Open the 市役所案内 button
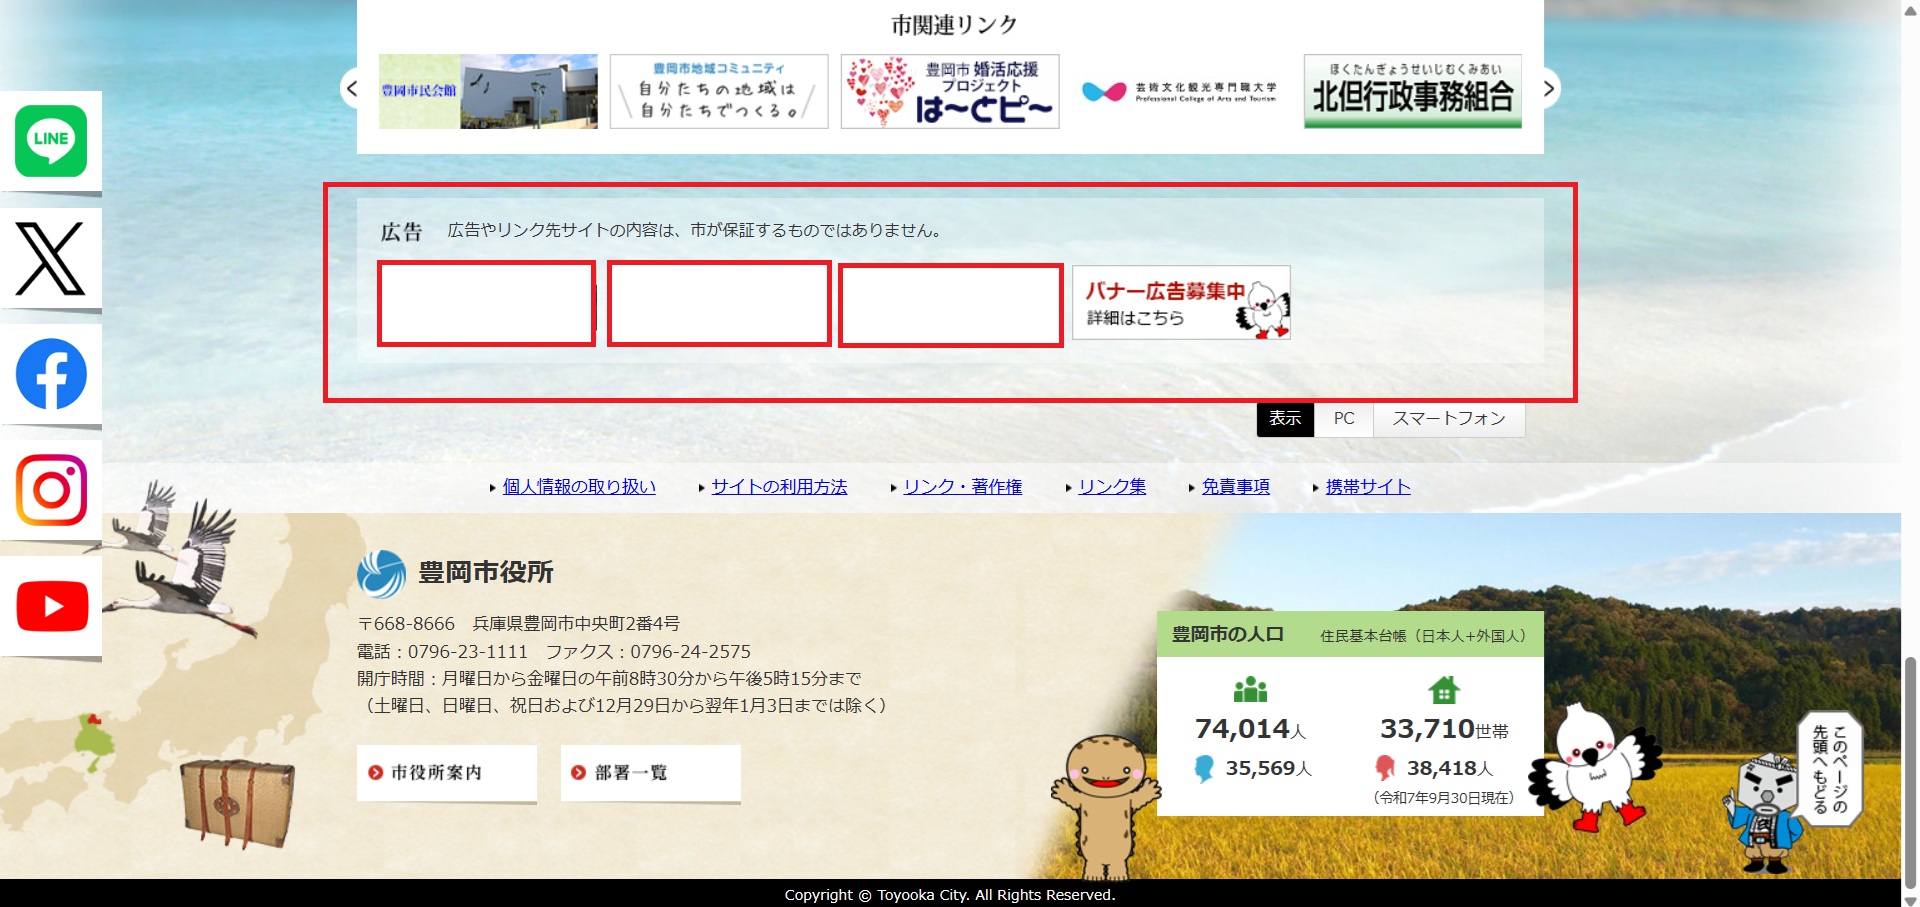Screen dimensions: 1920x907 tap(446, 773)
